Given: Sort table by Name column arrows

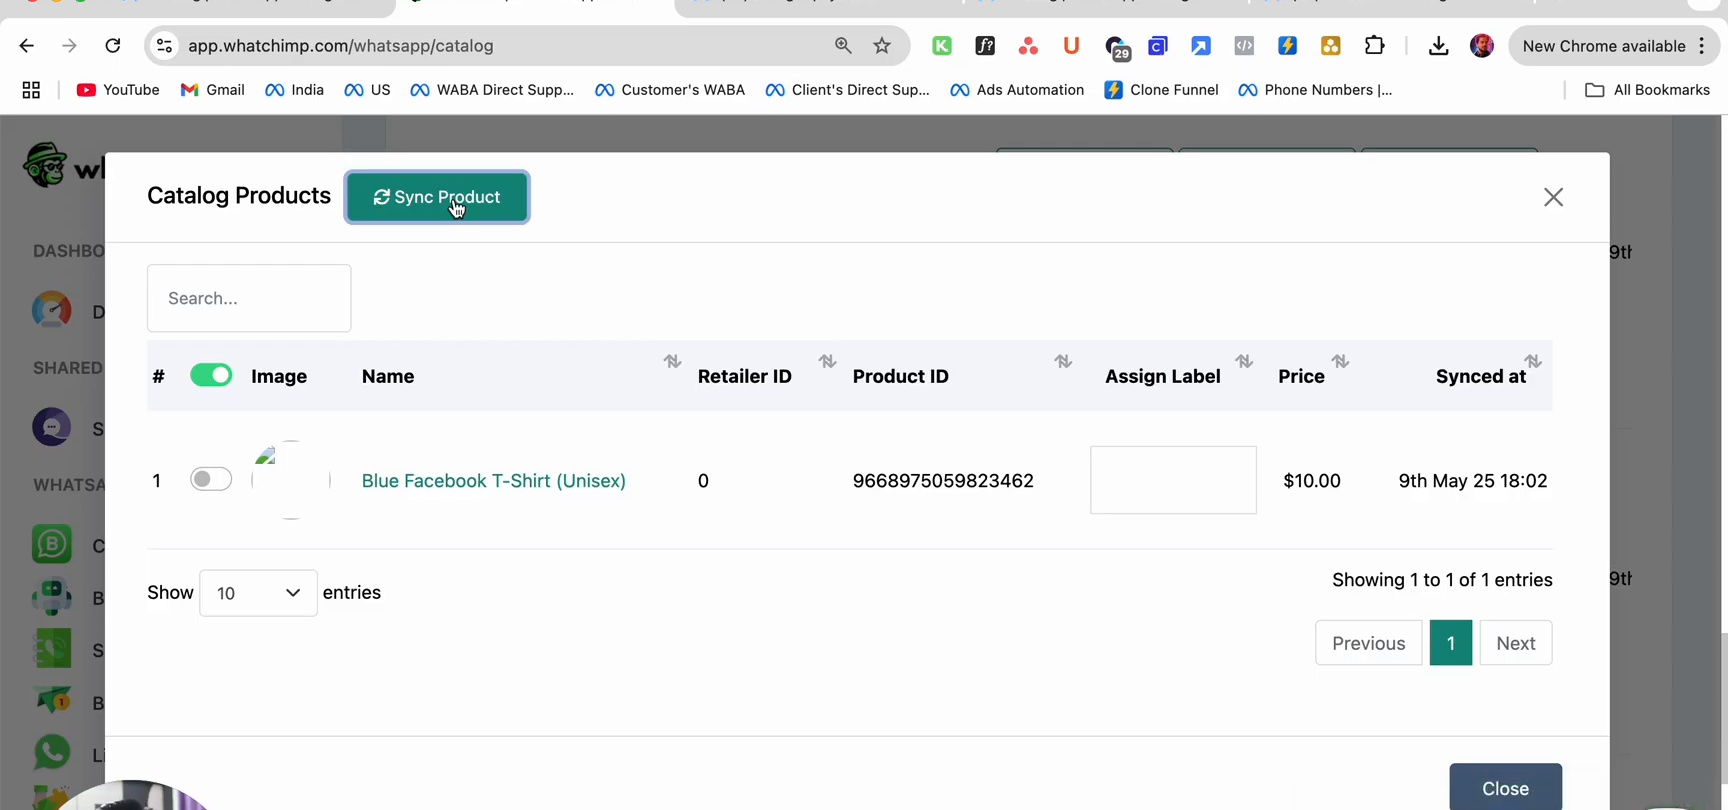Looking at the screenshot, I should (673, 361).
